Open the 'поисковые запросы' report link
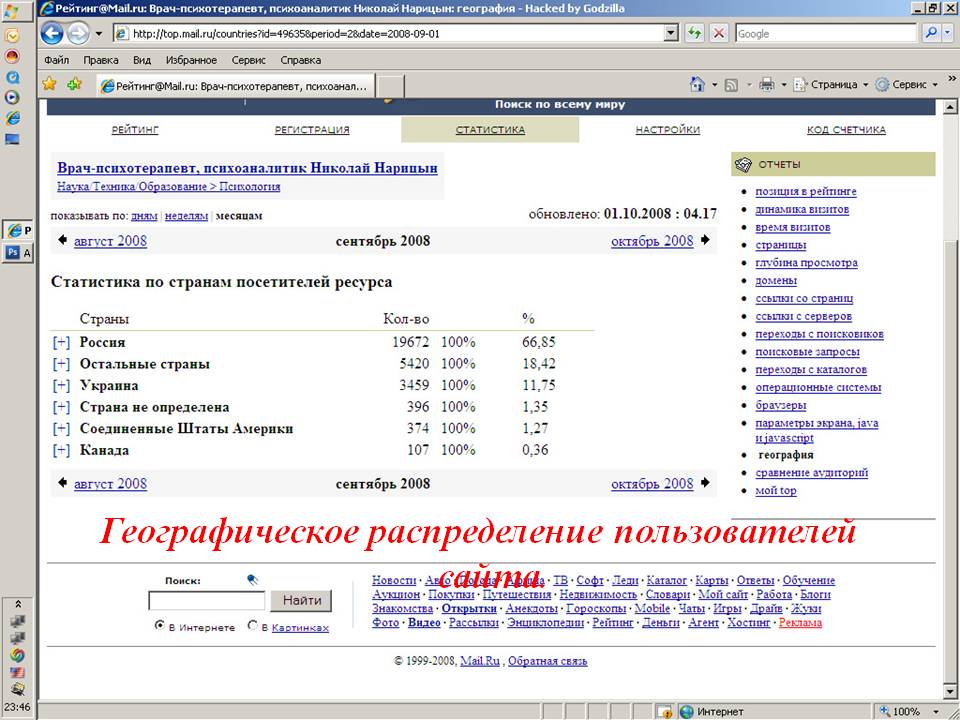Image resolution: width=960 pixels, height=720 pixels. 808,352
